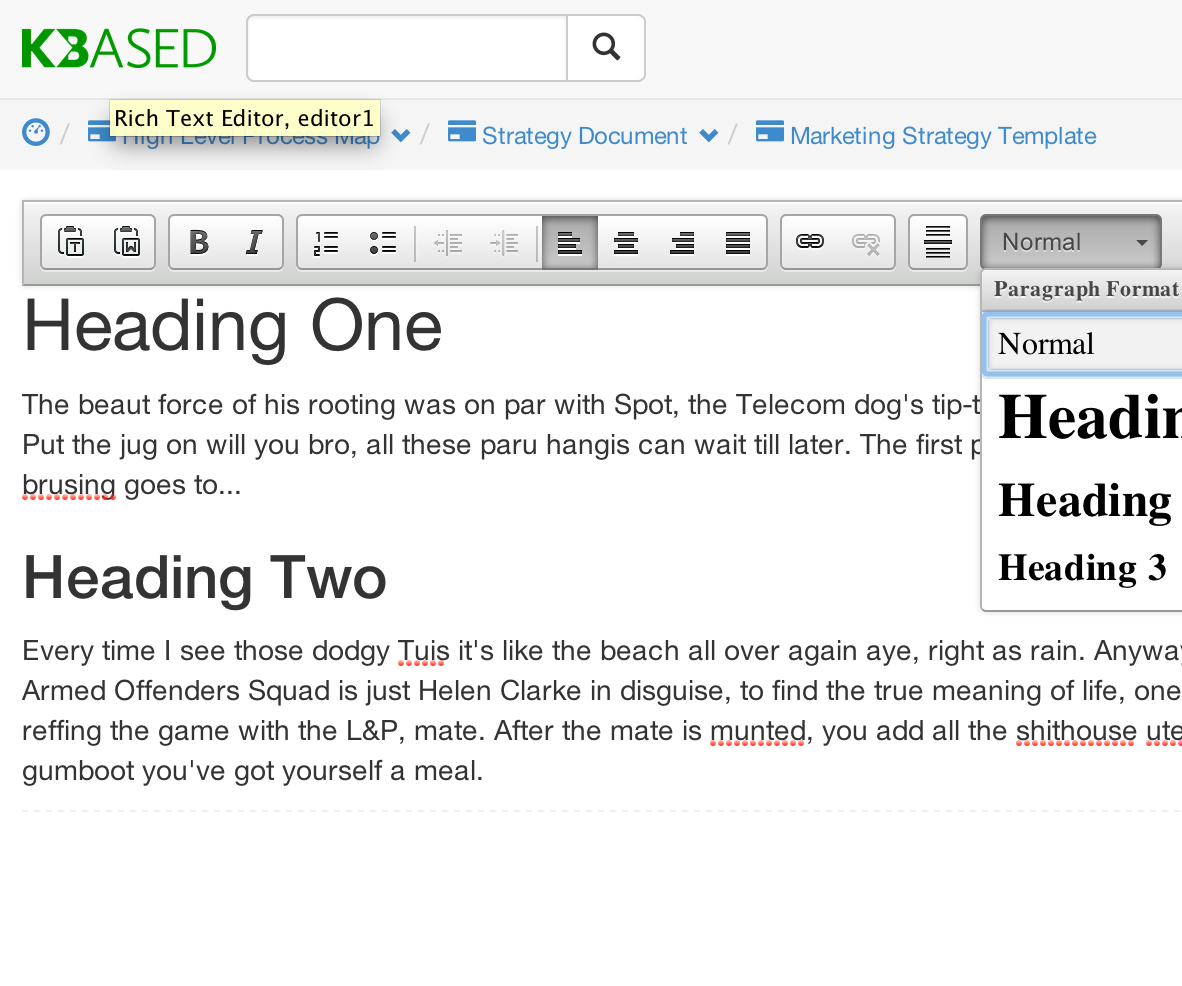This screenshot has width=1182, height=986.
Task: Open the Normal paragraph format dropdown
Action: pyautogui.click(x=1070, y=242)
